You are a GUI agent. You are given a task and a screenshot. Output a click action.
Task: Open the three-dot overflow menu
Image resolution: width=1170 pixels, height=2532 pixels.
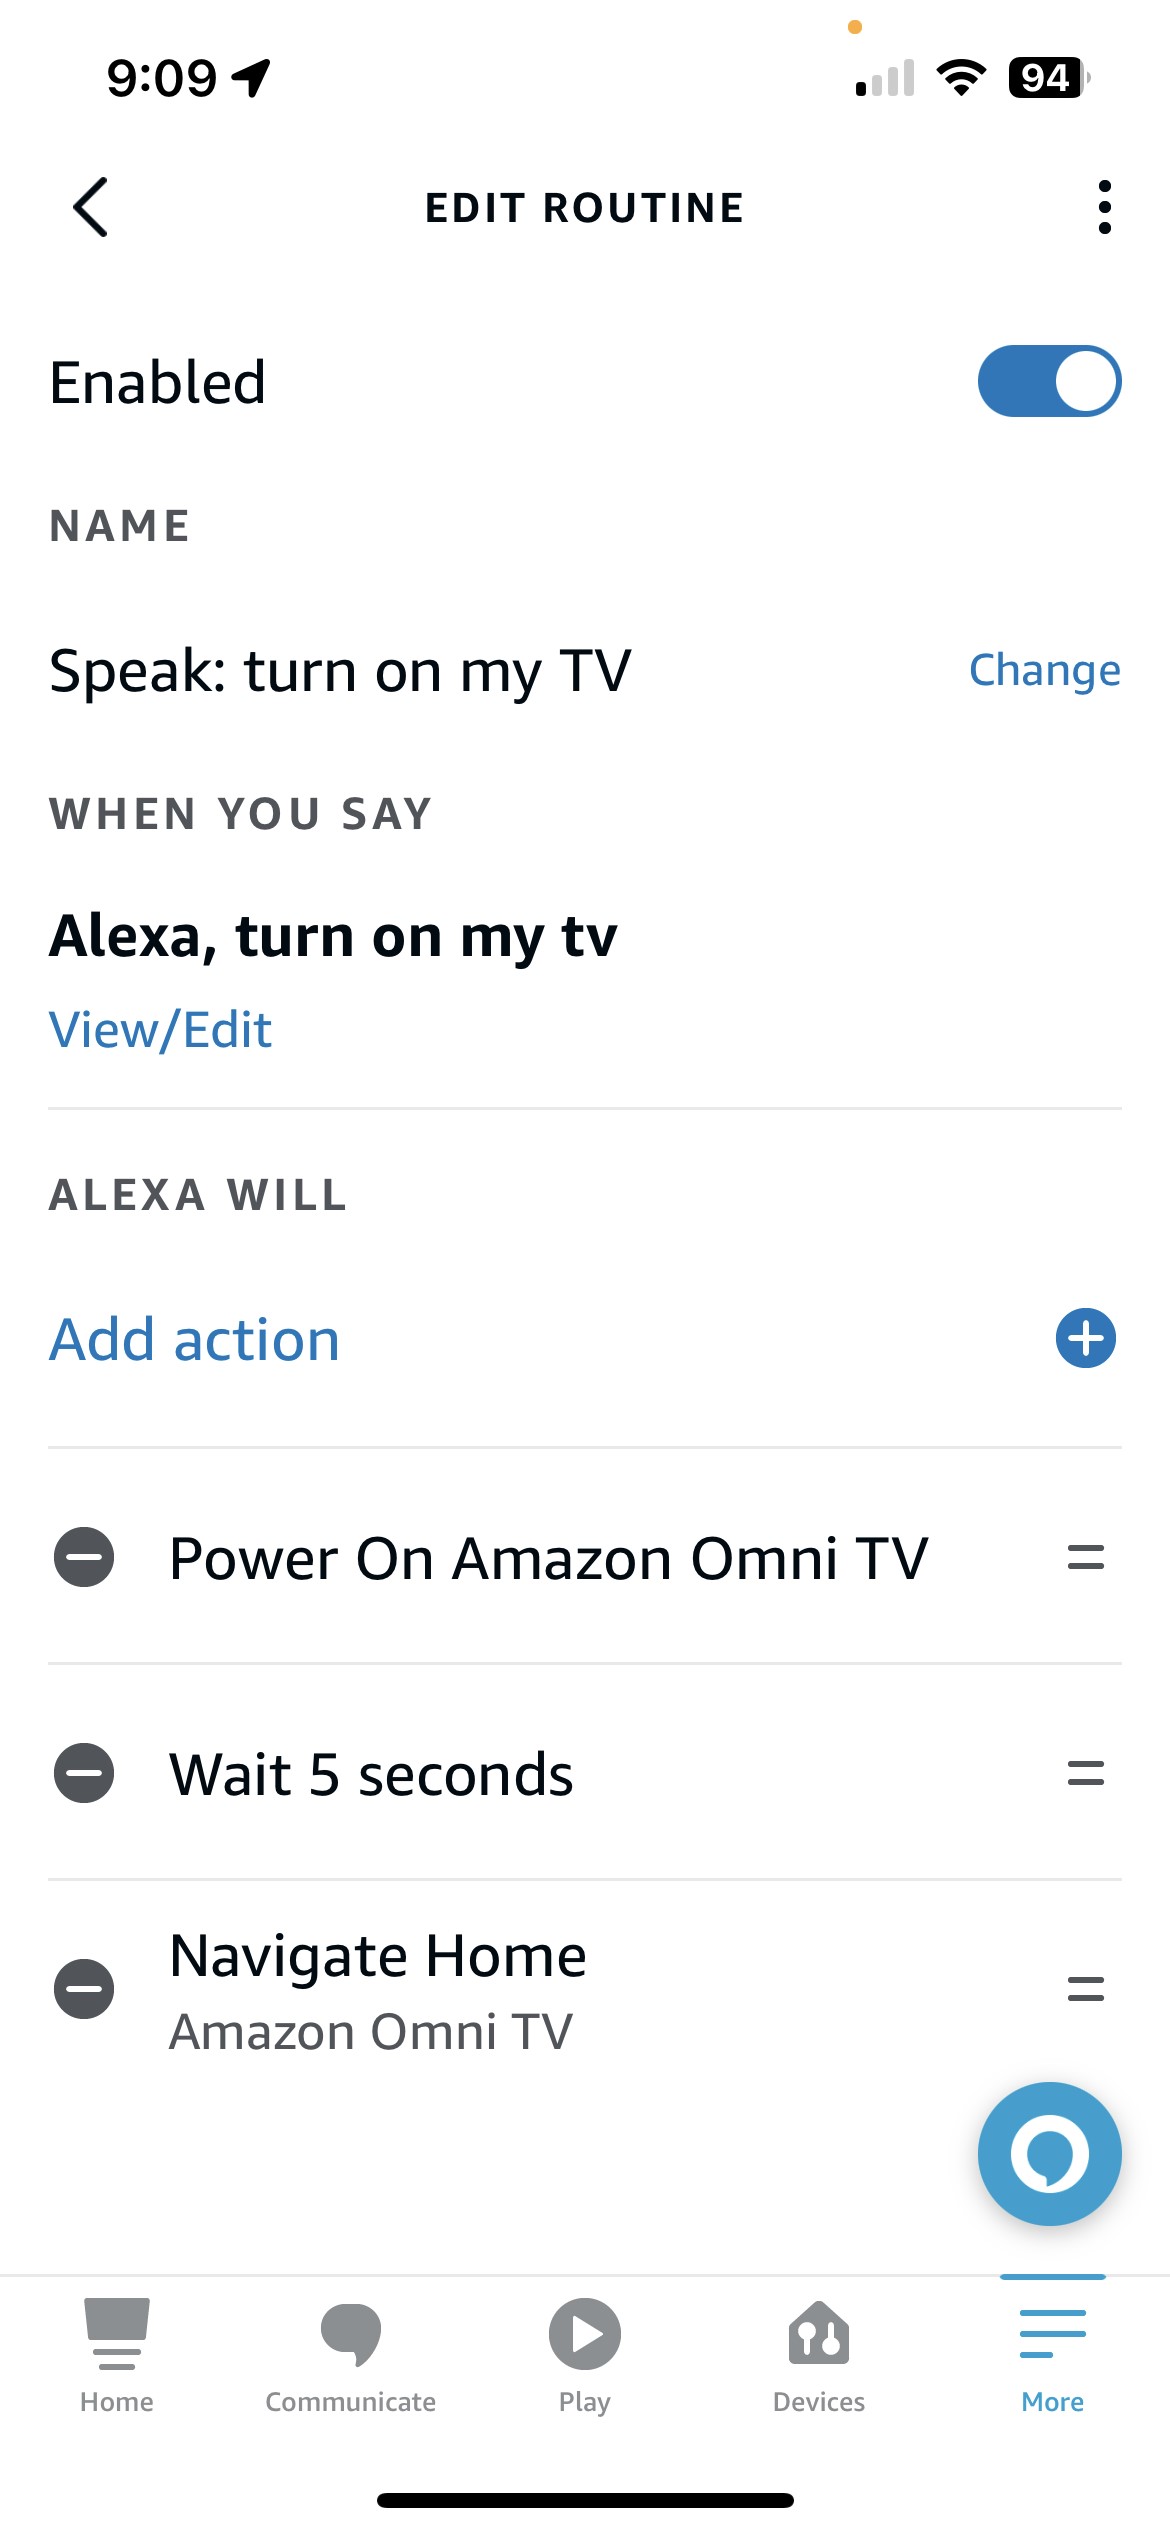(x=1104, y=207)
